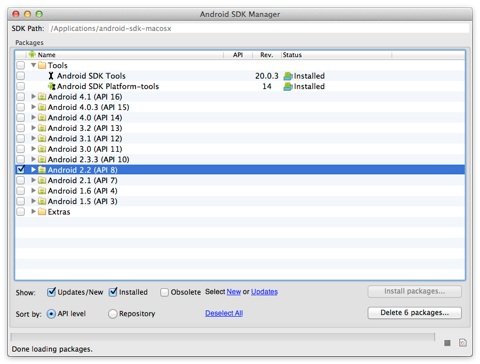Screen dimensions: 480x364
Task: Click the Android 4.1 (API 16) package folder icon
Action: pos(42,97)
